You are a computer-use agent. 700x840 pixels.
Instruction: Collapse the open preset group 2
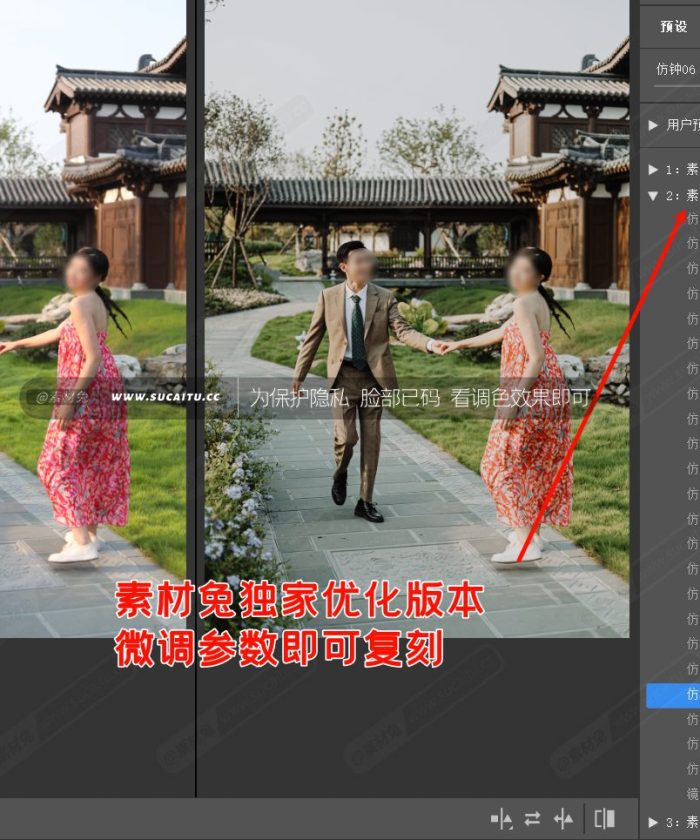(x=653, y=195)
